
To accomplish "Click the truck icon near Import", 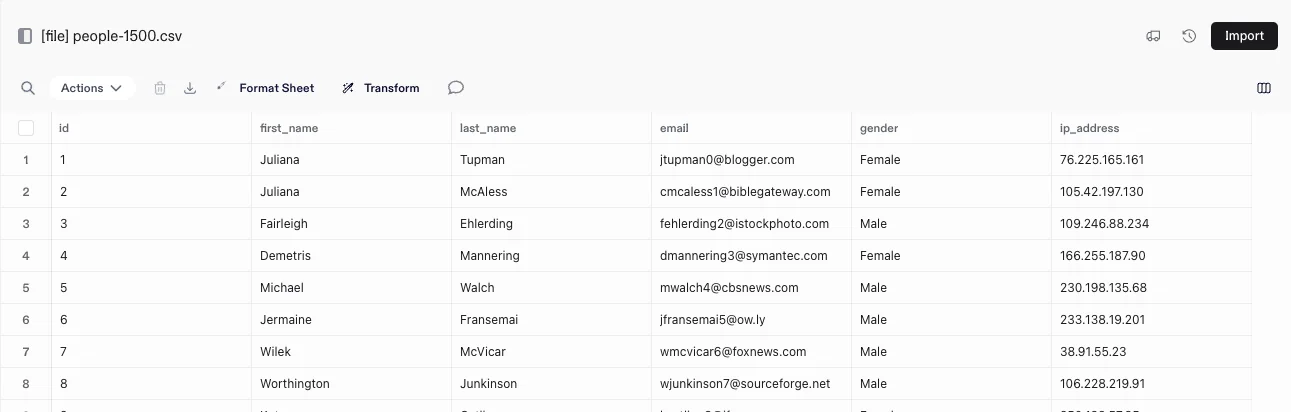I will coord(1153,36).
